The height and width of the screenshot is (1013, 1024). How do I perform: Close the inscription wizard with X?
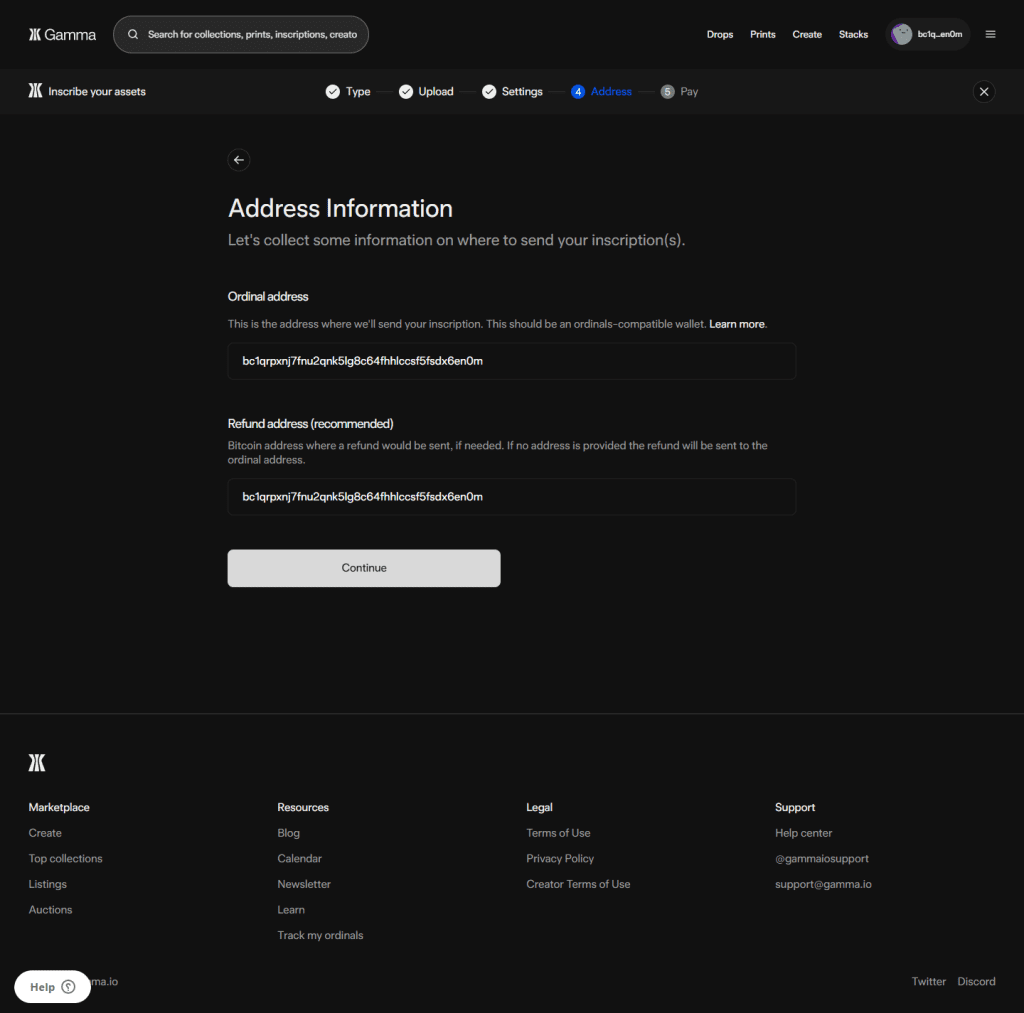click(x=984, y=92)
